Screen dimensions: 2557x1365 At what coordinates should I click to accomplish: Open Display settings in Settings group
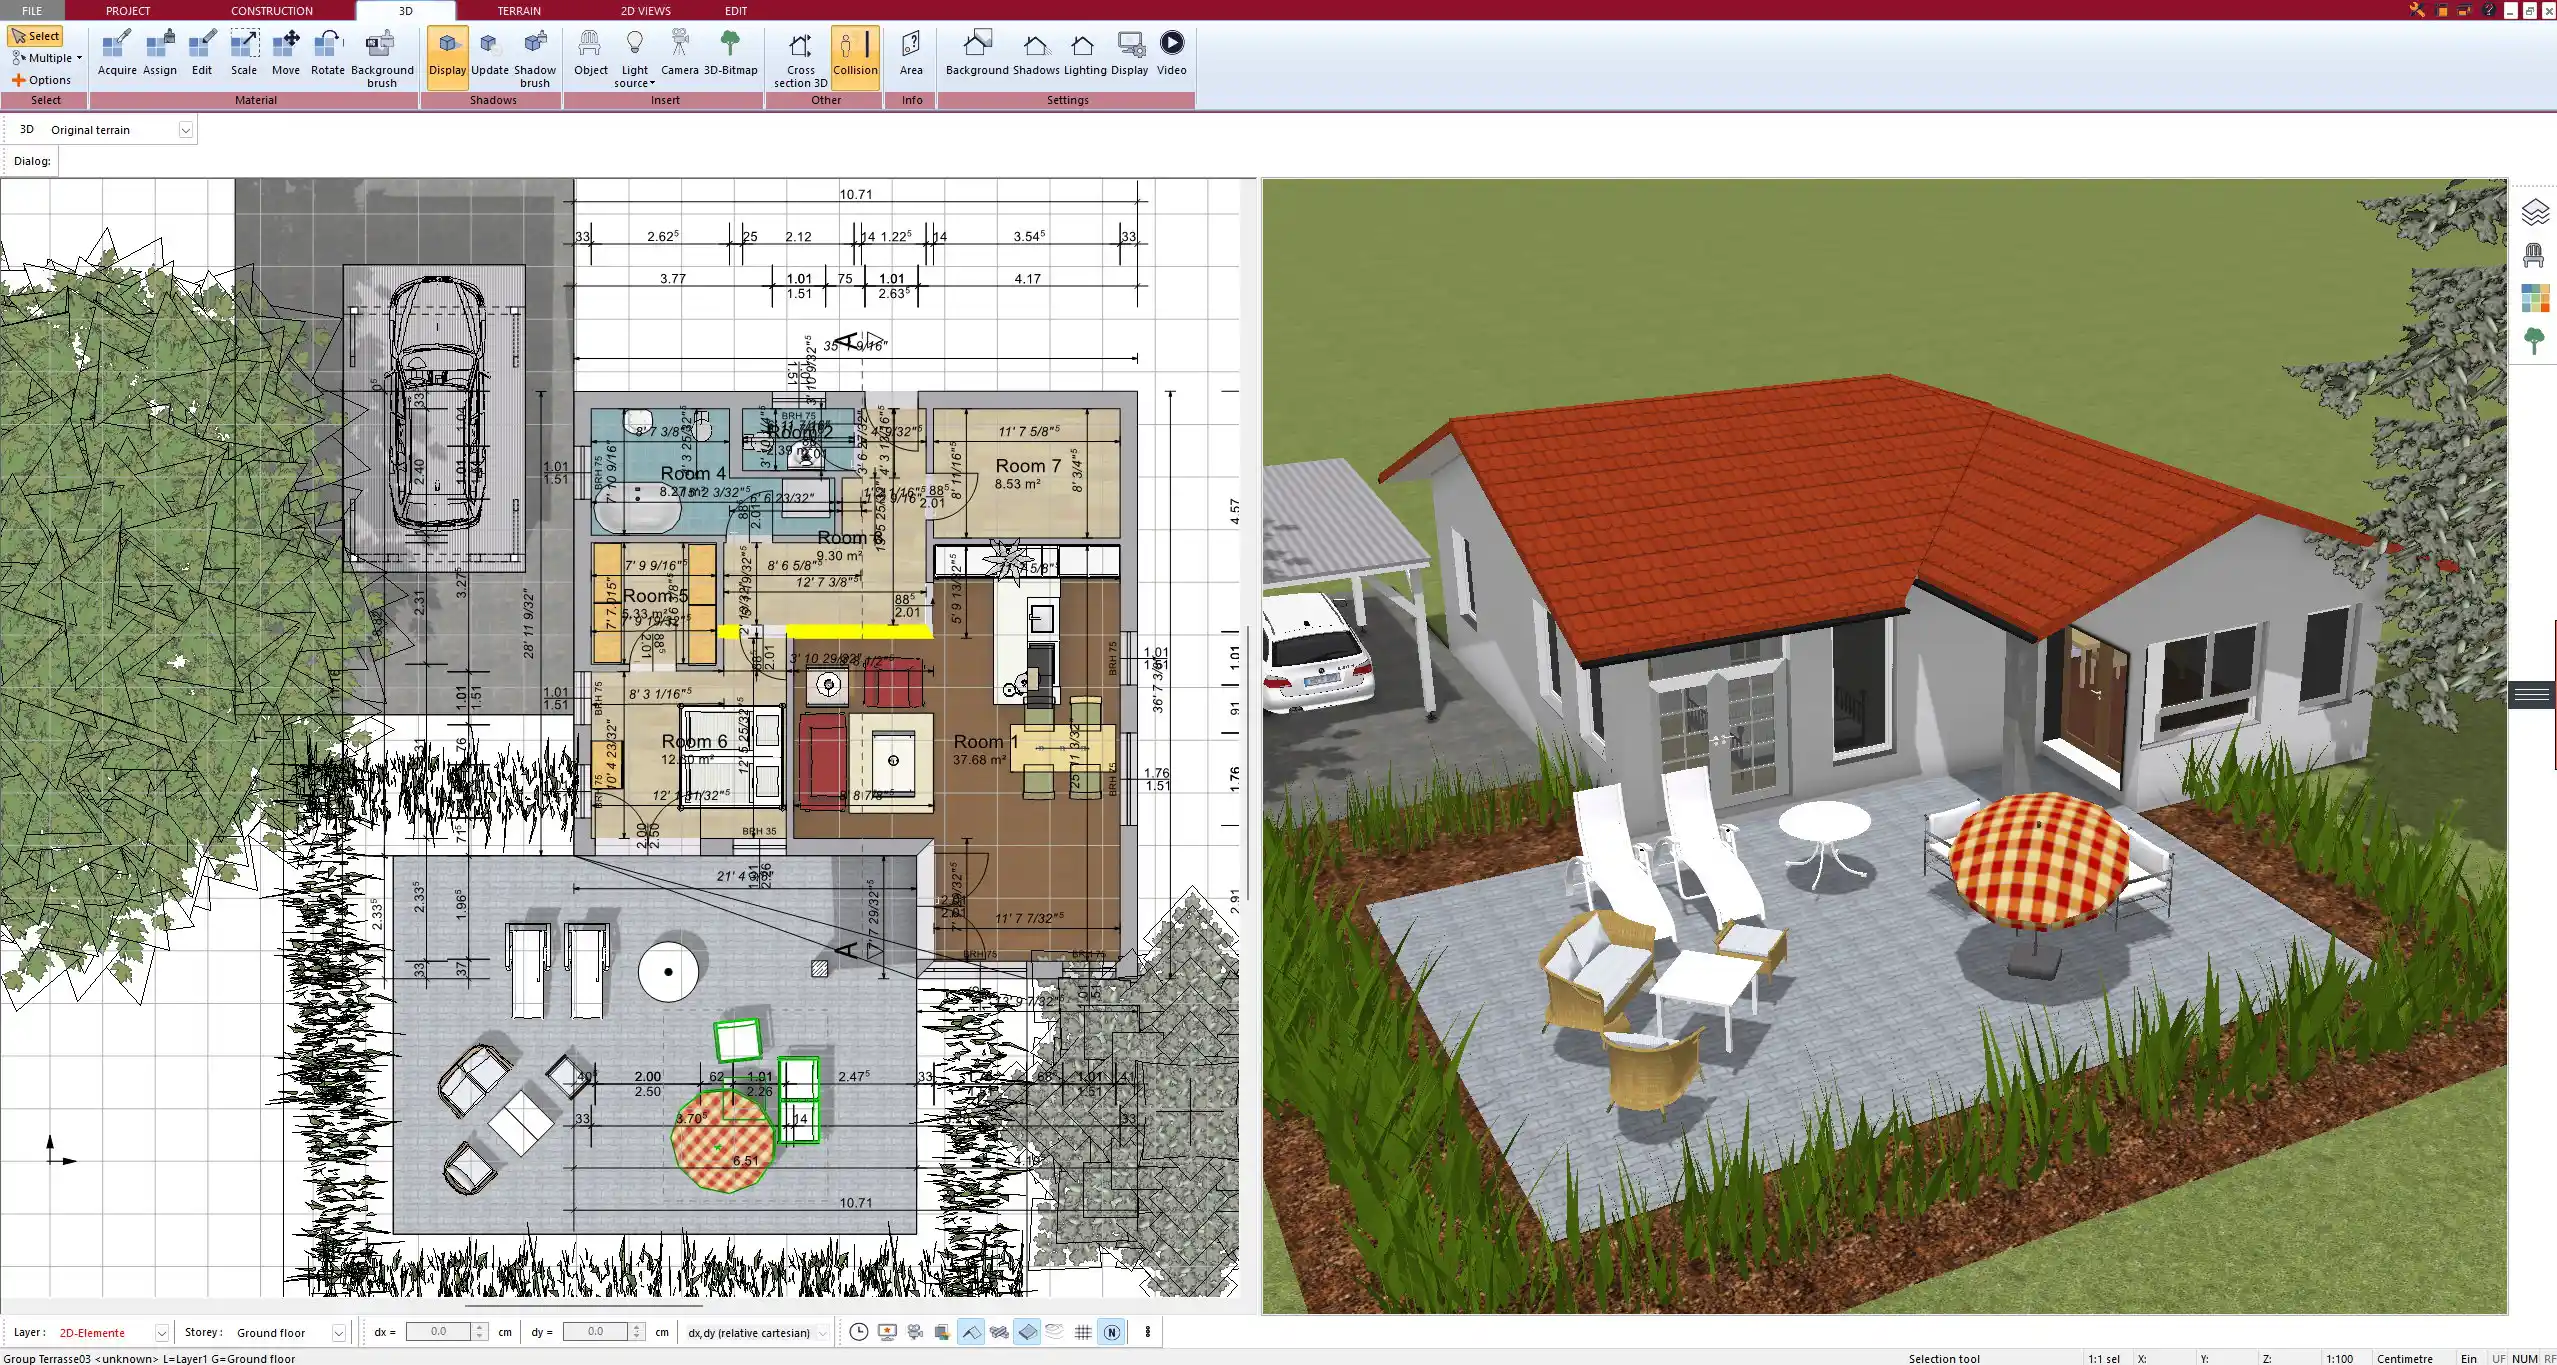pos(1130,53)
